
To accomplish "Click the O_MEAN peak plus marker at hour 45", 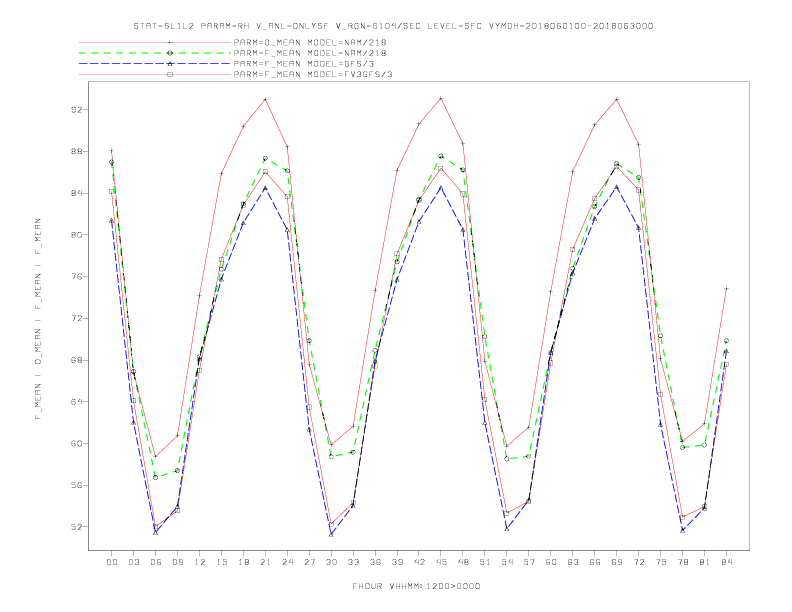I will click(x=441, y=98).
